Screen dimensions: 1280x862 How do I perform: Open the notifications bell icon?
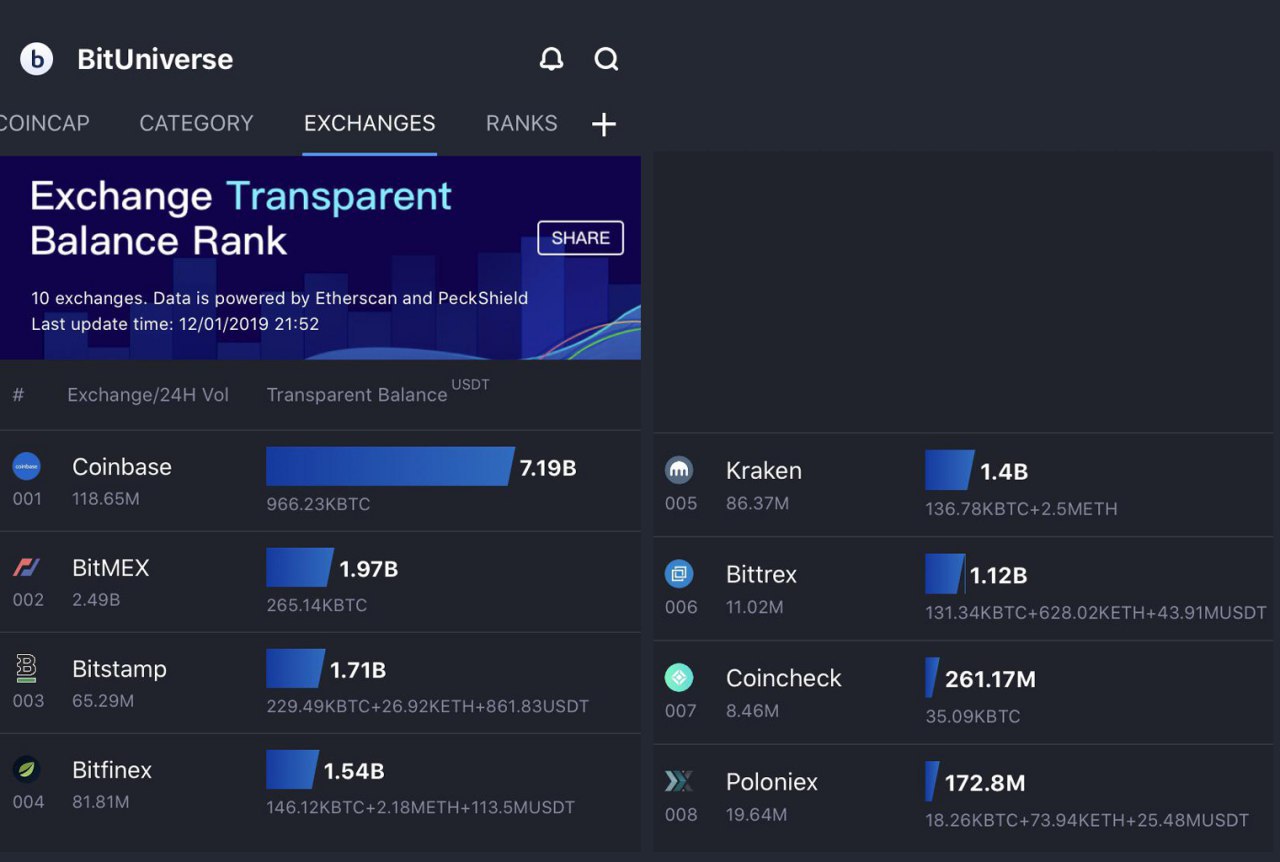pyautogui.click(x=551, y=59)
